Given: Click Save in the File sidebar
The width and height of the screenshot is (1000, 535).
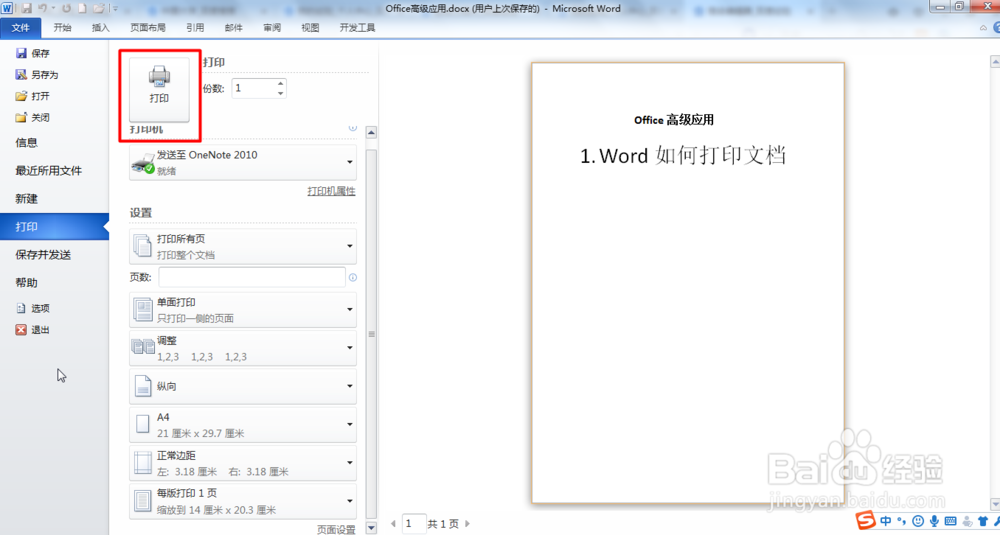Looking at the screenshot, I should pyautogui.click(x=33, y=53).
